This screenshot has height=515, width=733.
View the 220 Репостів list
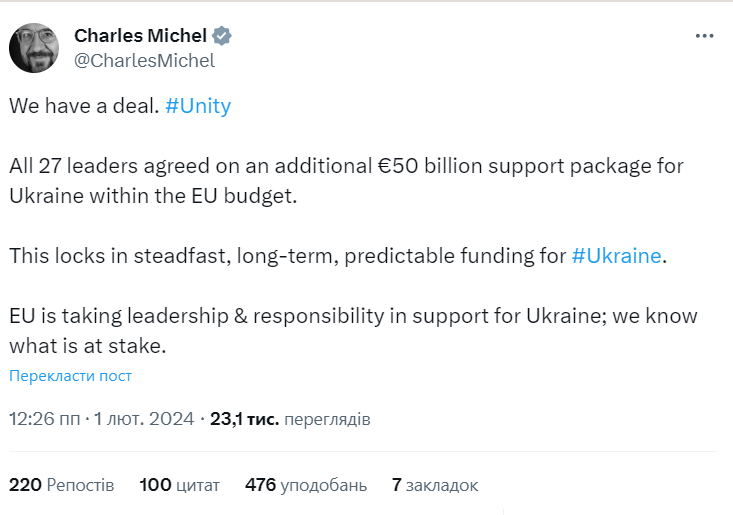point(62,485)
